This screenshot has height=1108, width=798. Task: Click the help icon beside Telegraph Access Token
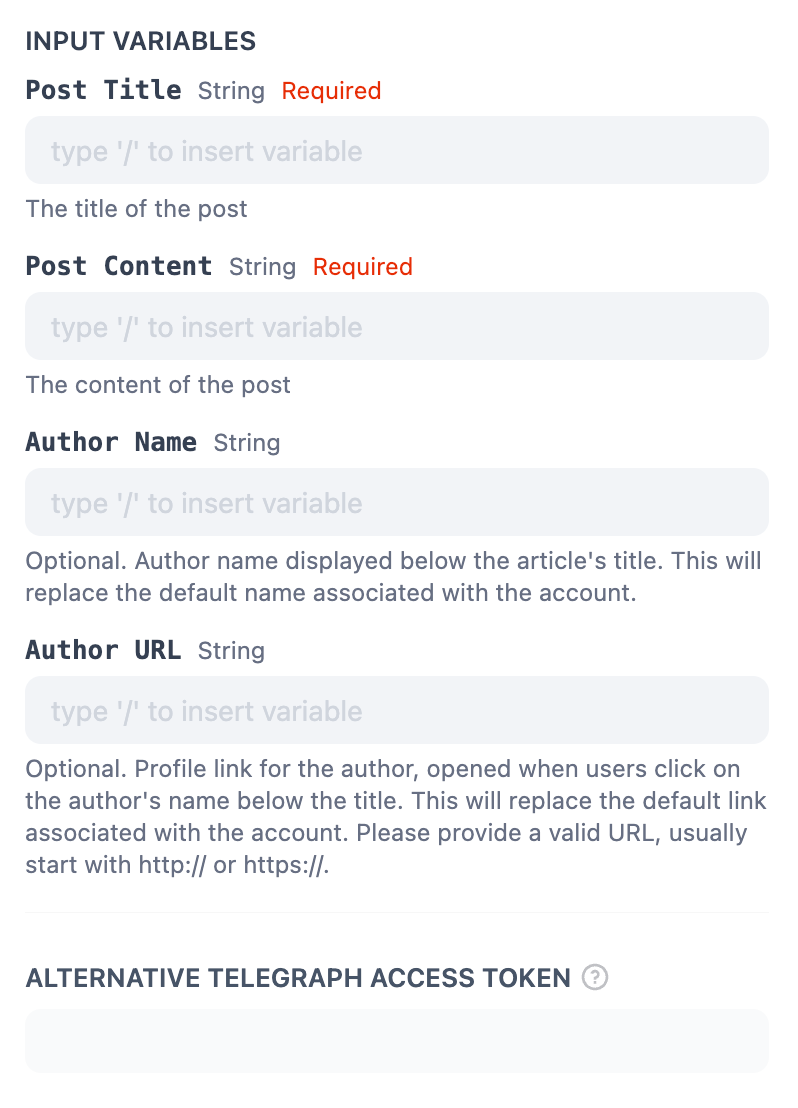click(x=595, y=977)
